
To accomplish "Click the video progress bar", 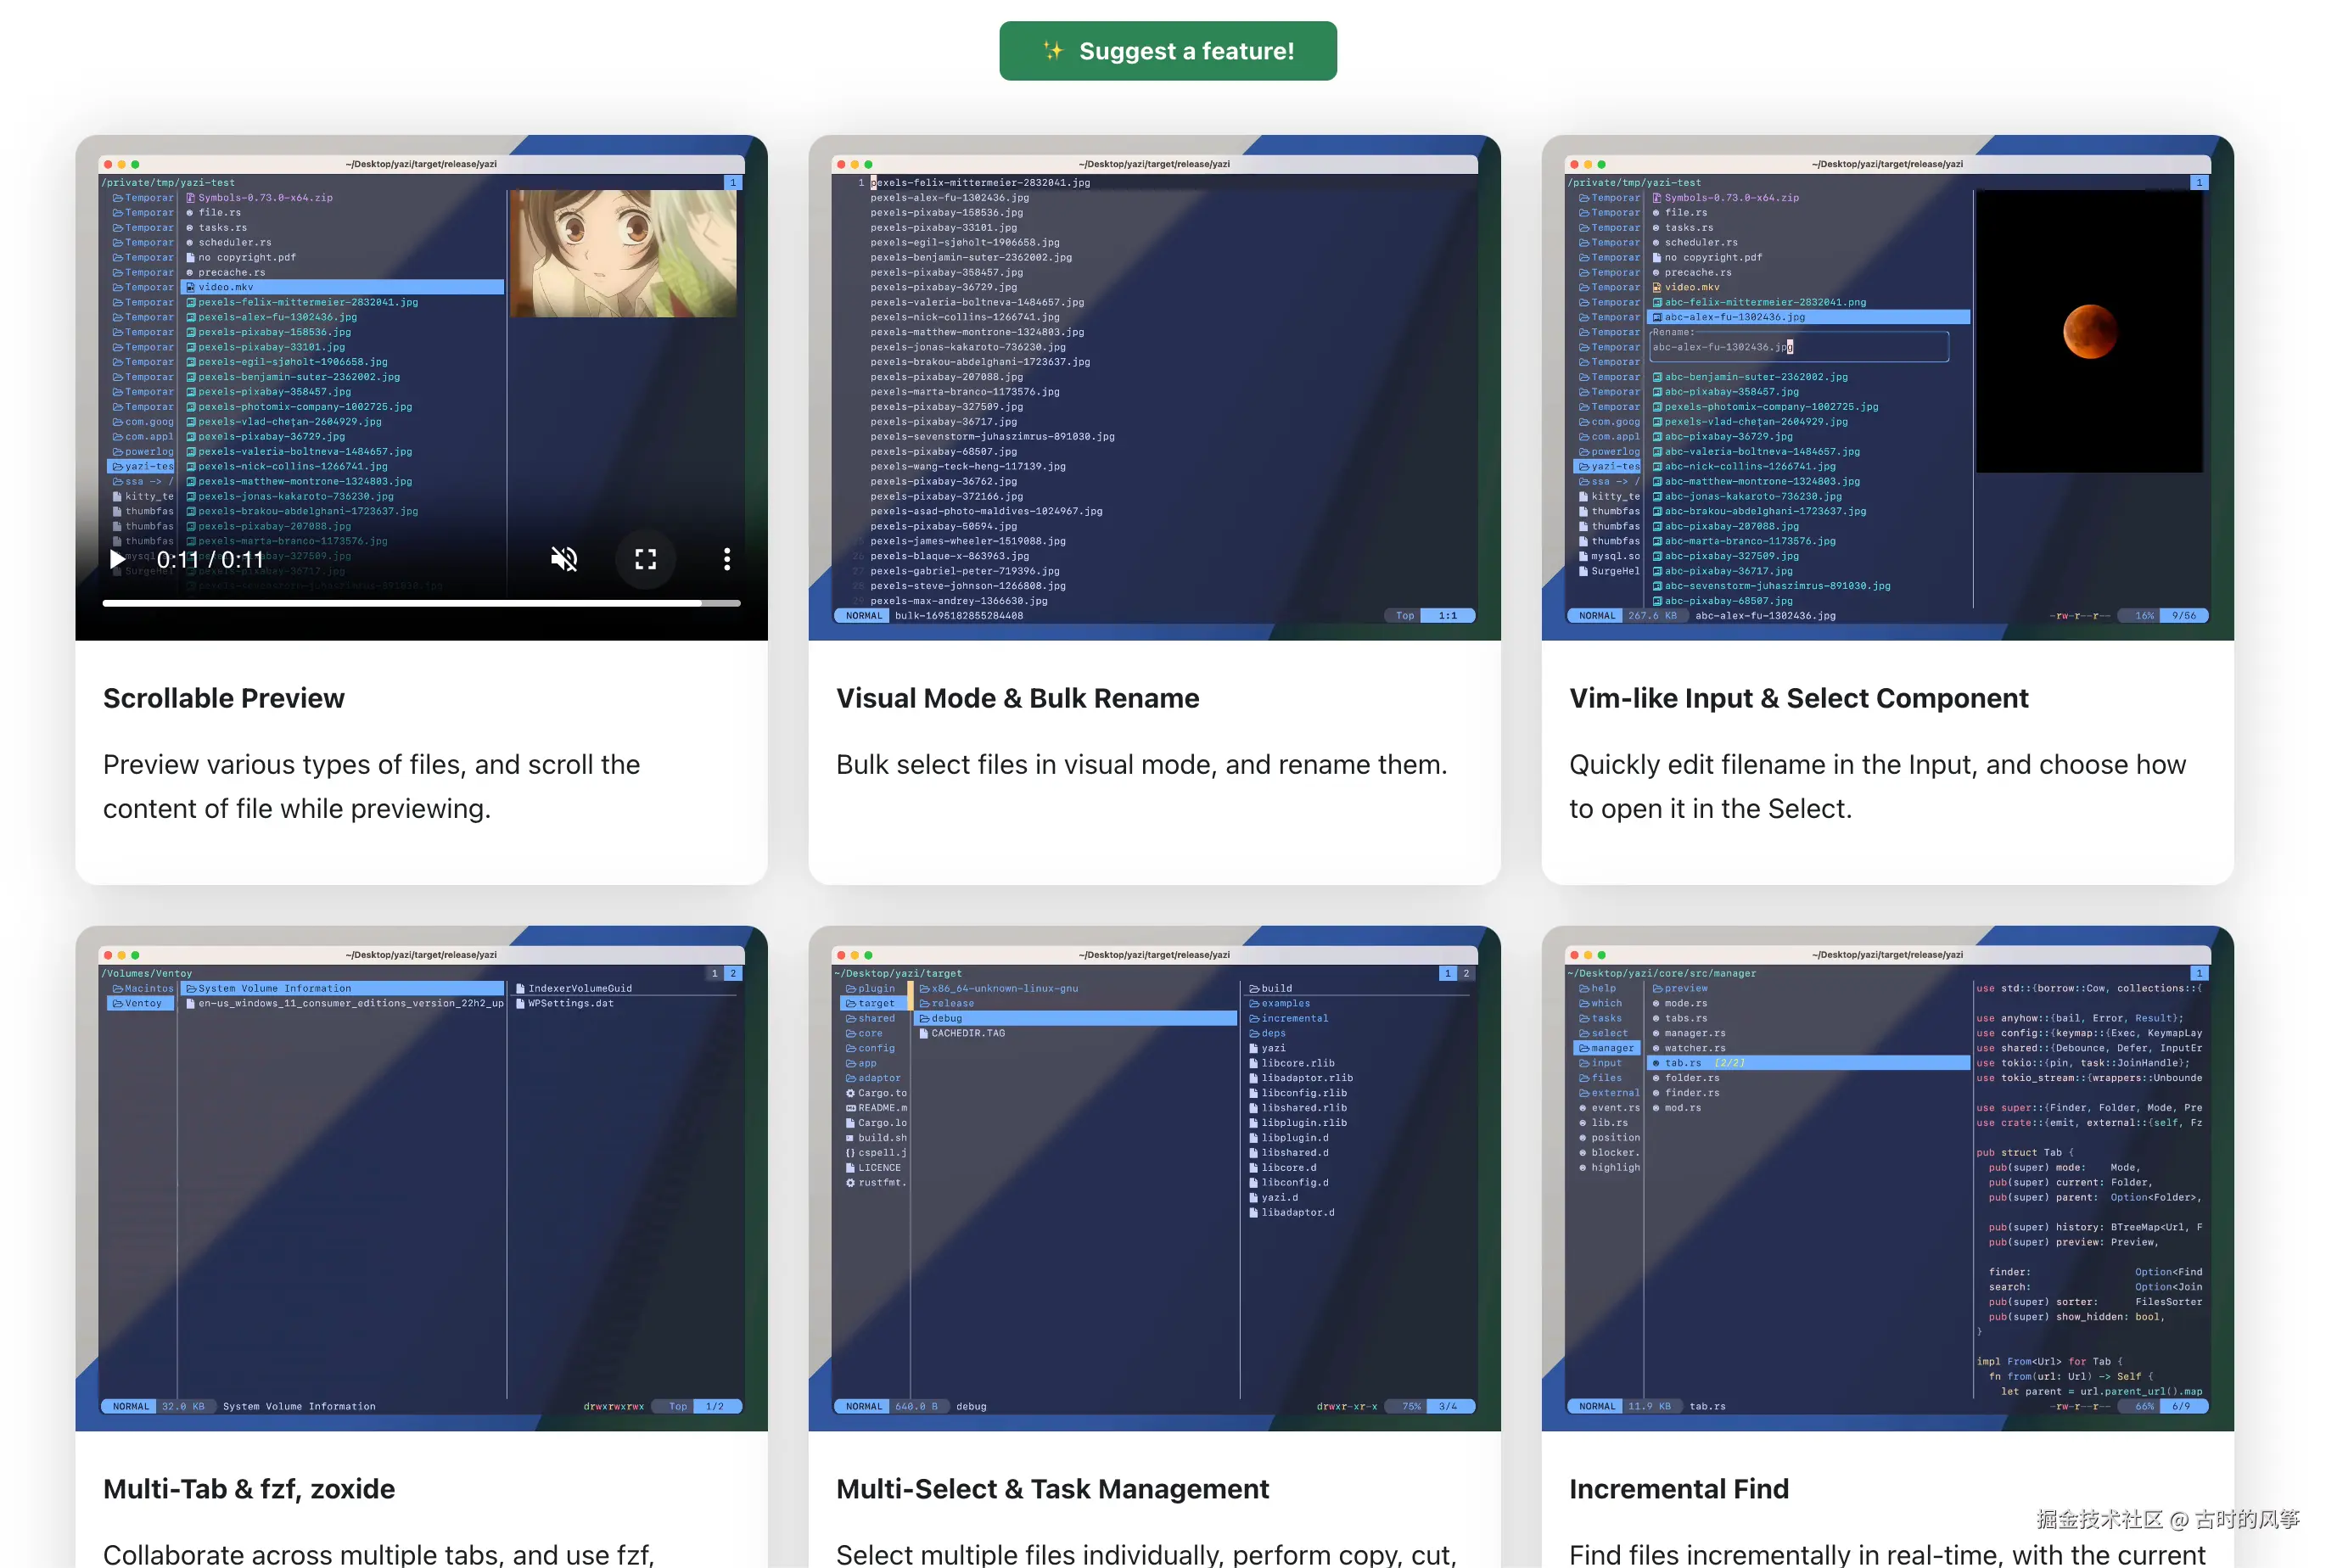I will pyautogui.click(x=420, y=603).
